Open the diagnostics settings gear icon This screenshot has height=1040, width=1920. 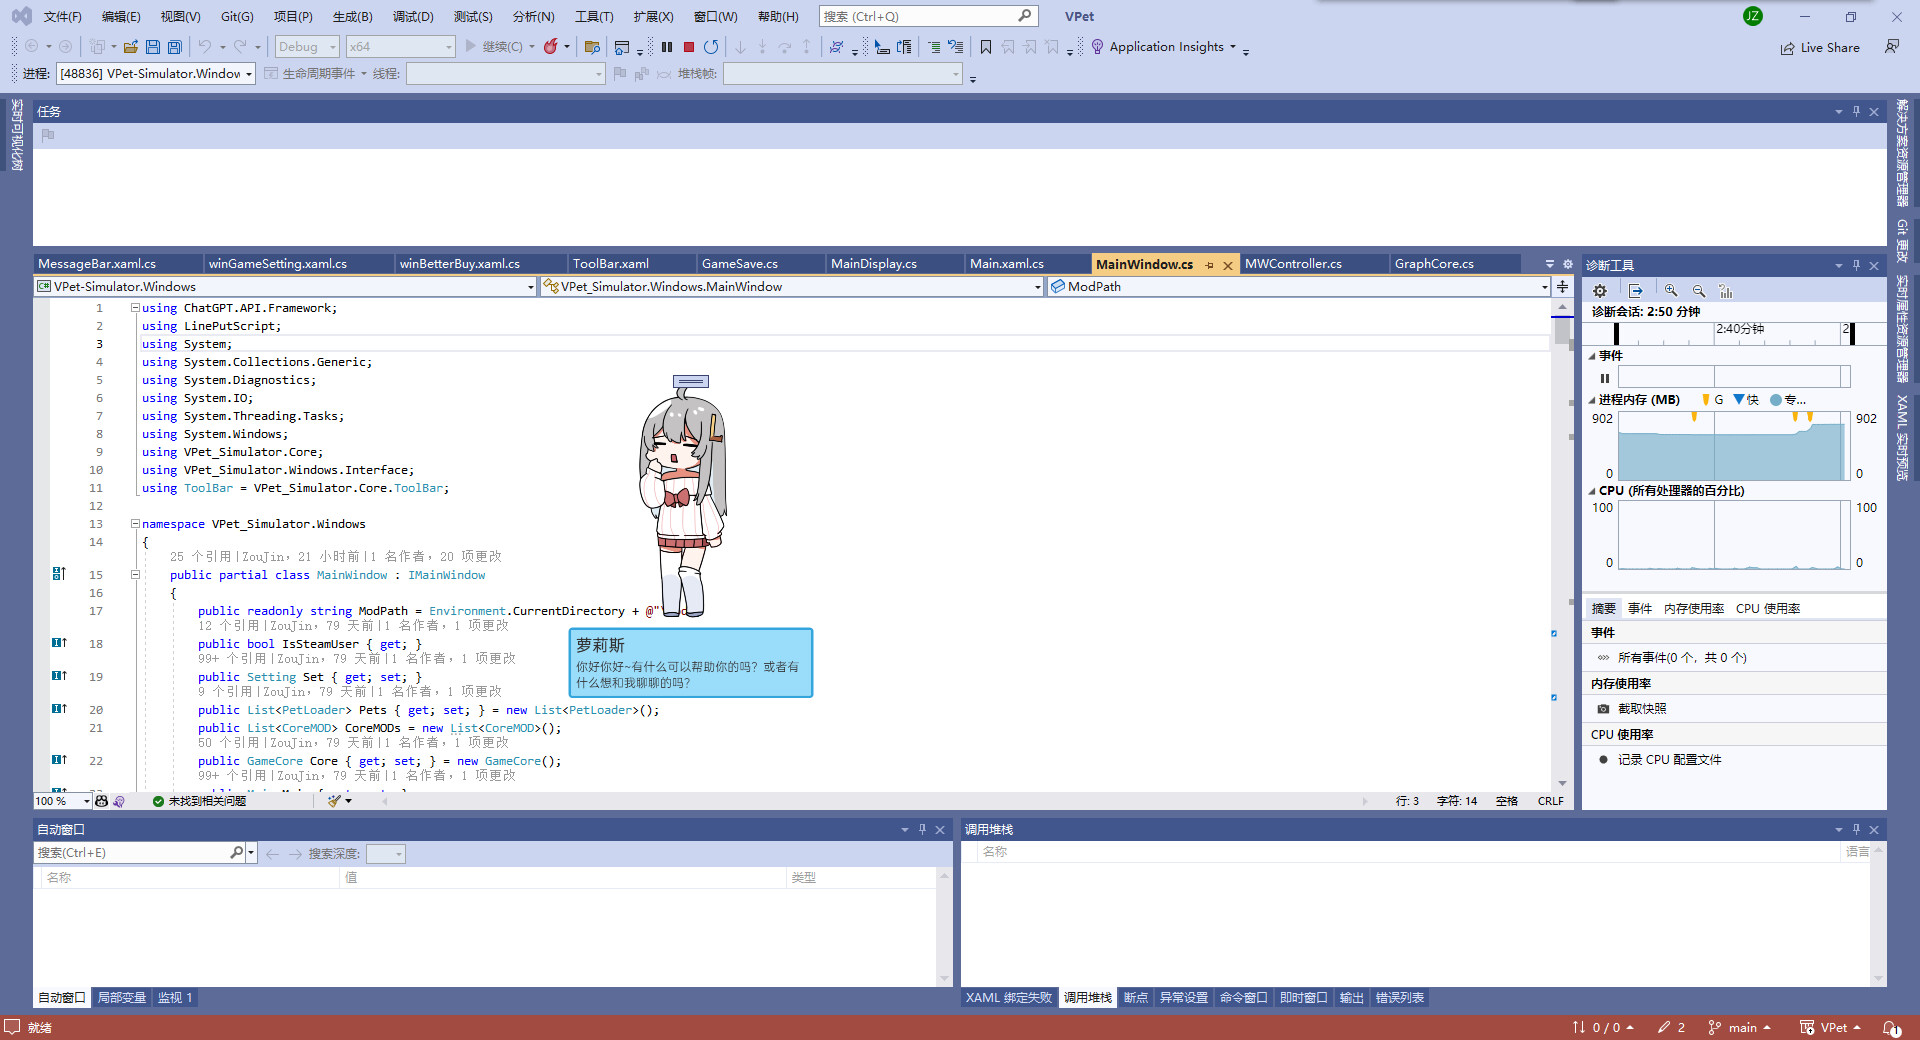tap(1600, 290)
